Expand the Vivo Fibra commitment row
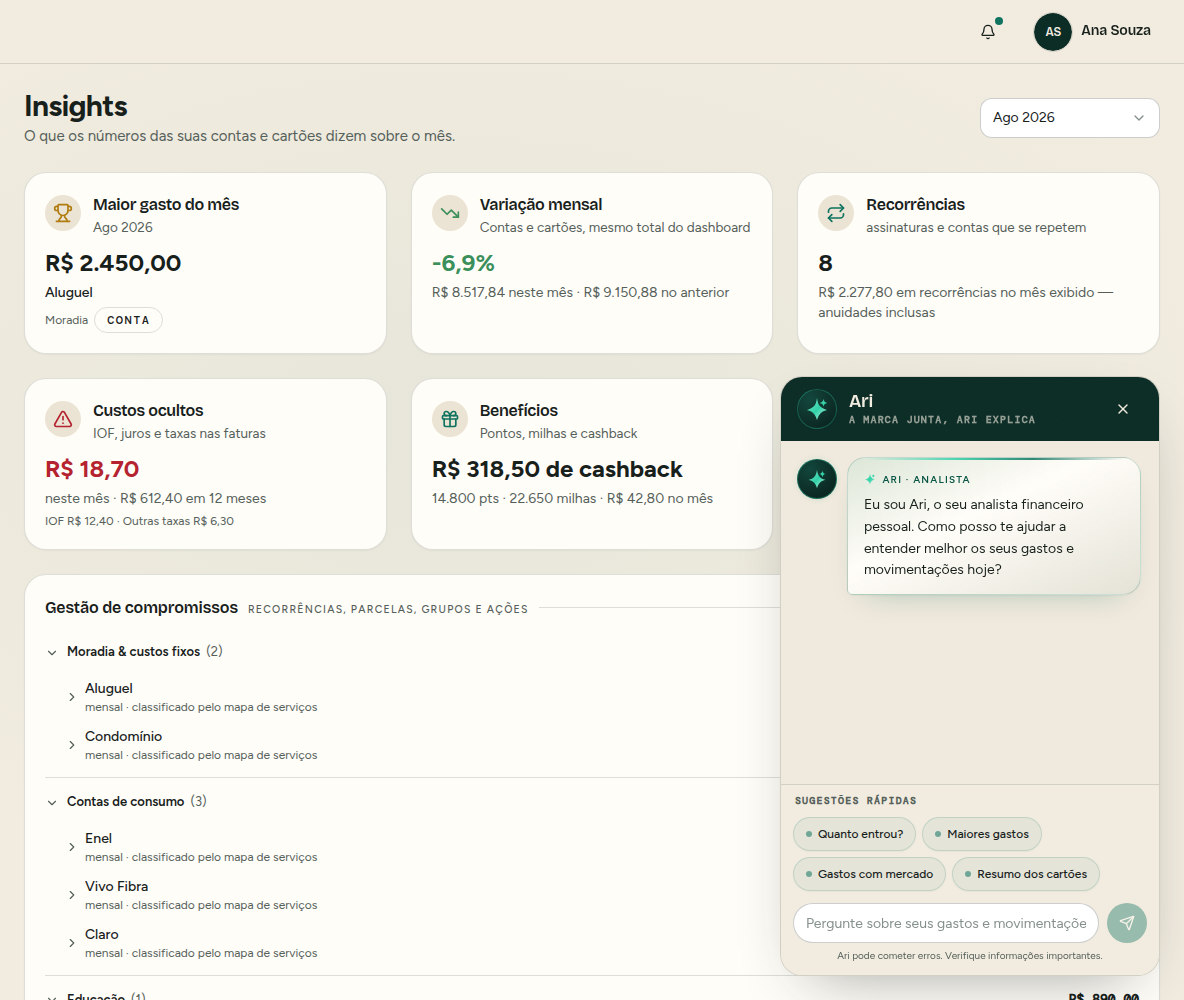1184x1000 pixels. click(x=72, y=895)
